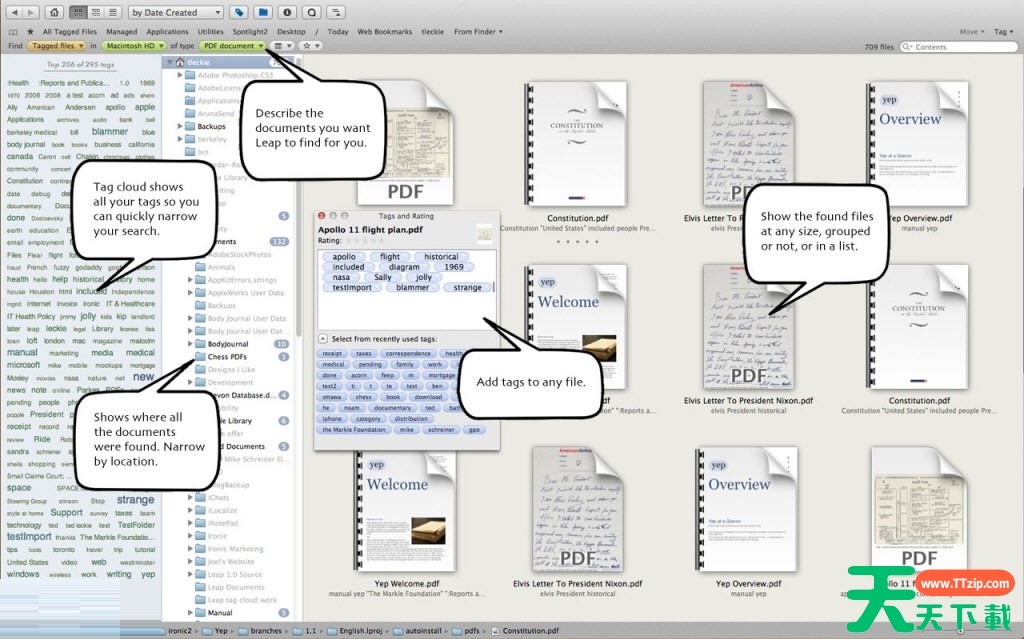This screenshot has height=639, width=1024.
Task: Click the 'manual' tag in tag cloud
Action: pyautogui.click(x=22, y=352)
